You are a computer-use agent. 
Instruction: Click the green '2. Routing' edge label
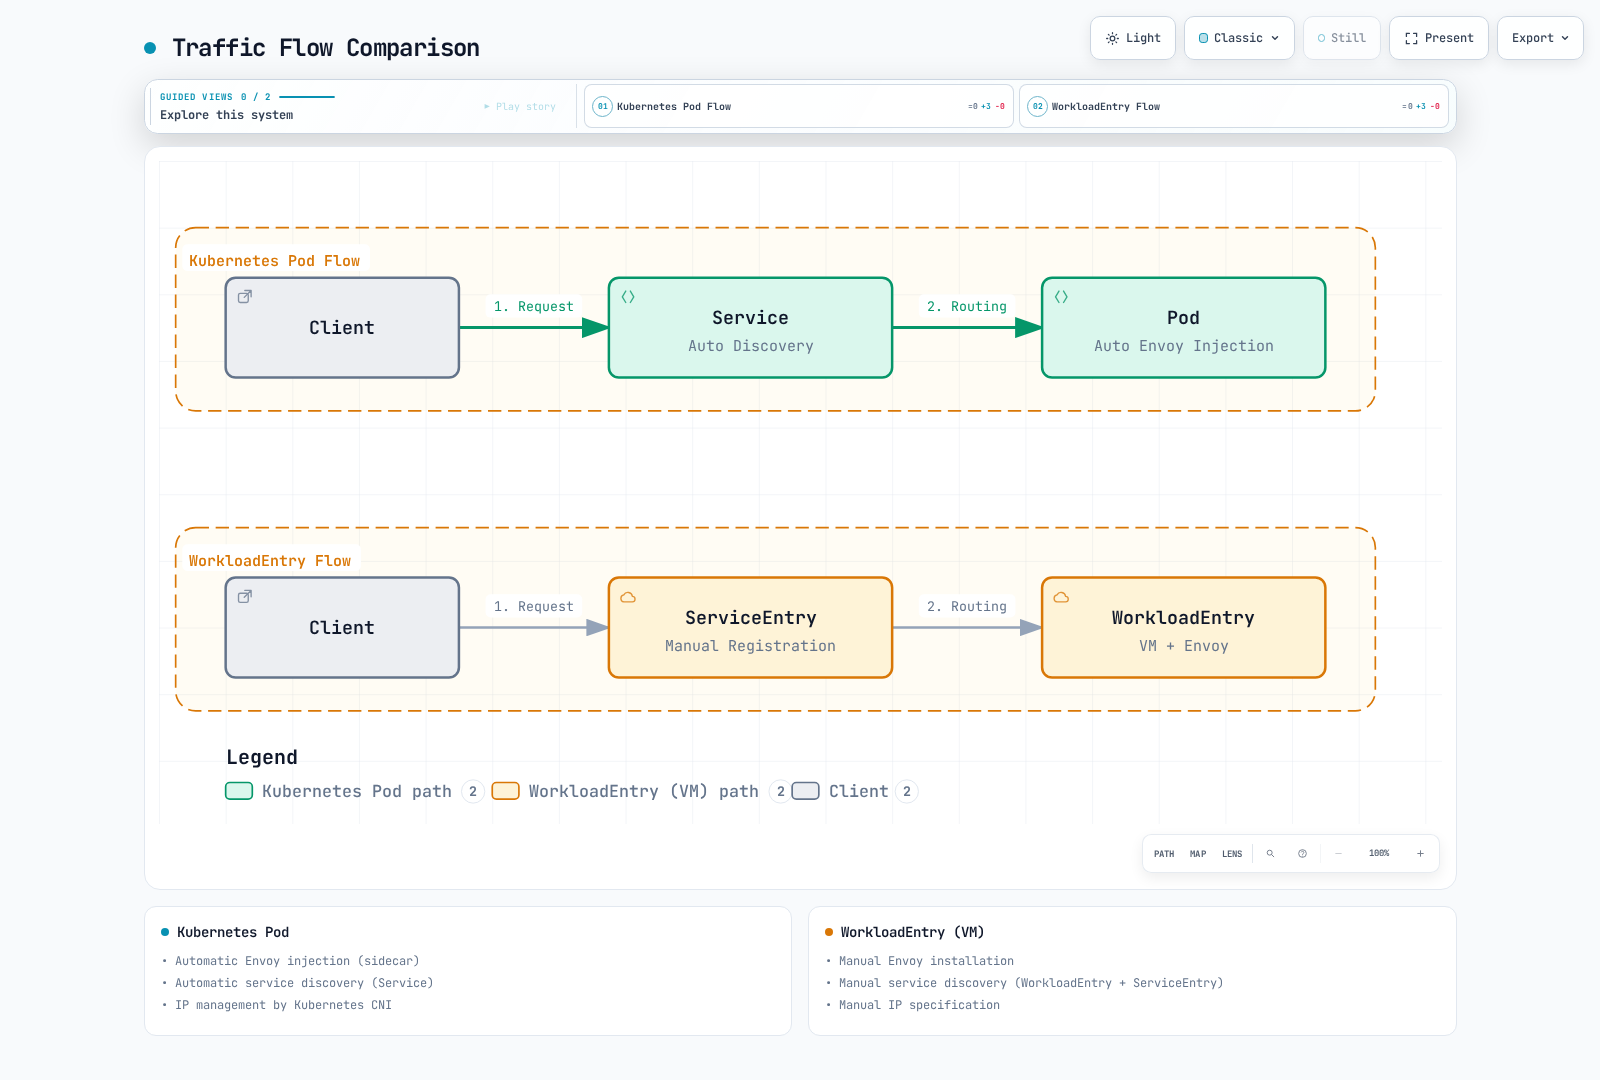967,307
